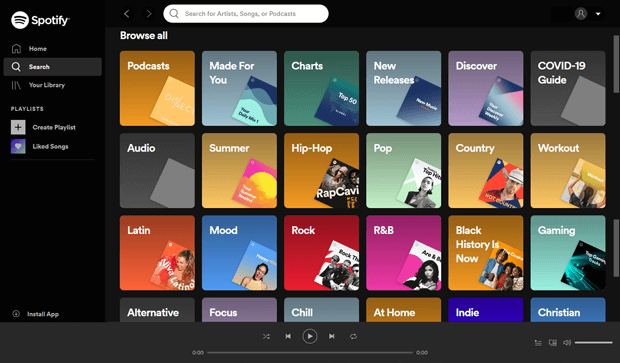Open the At Home category
The height and width of the screenshot is (363, 620).
click(x=403, y=310)
